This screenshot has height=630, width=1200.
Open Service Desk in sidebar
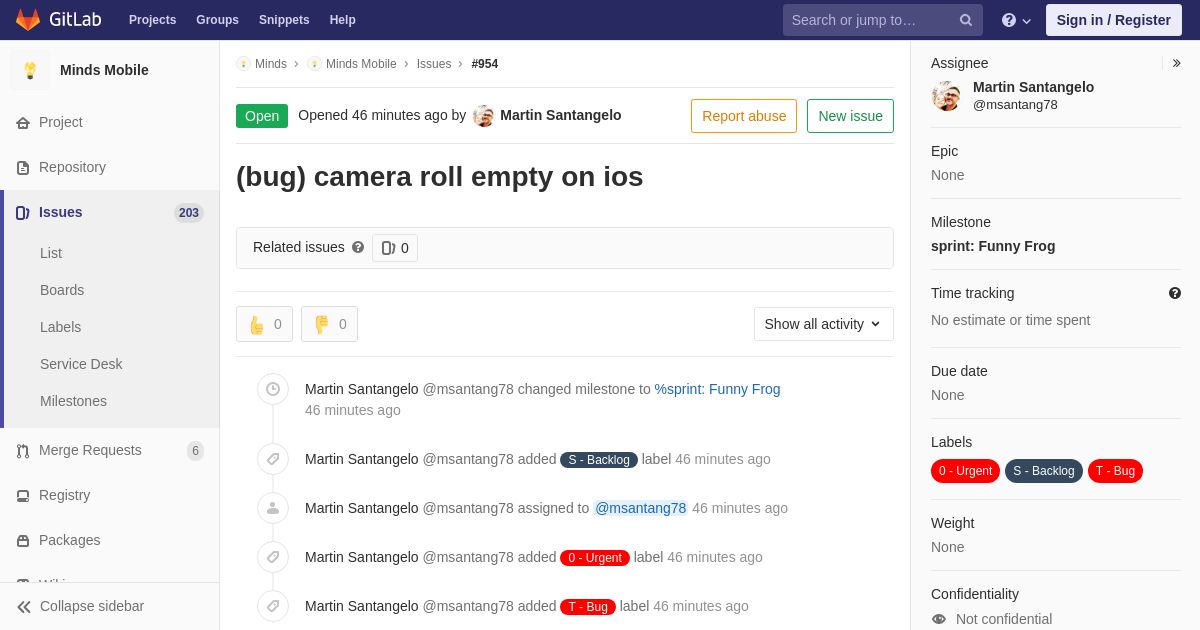(x=81, y=364)
